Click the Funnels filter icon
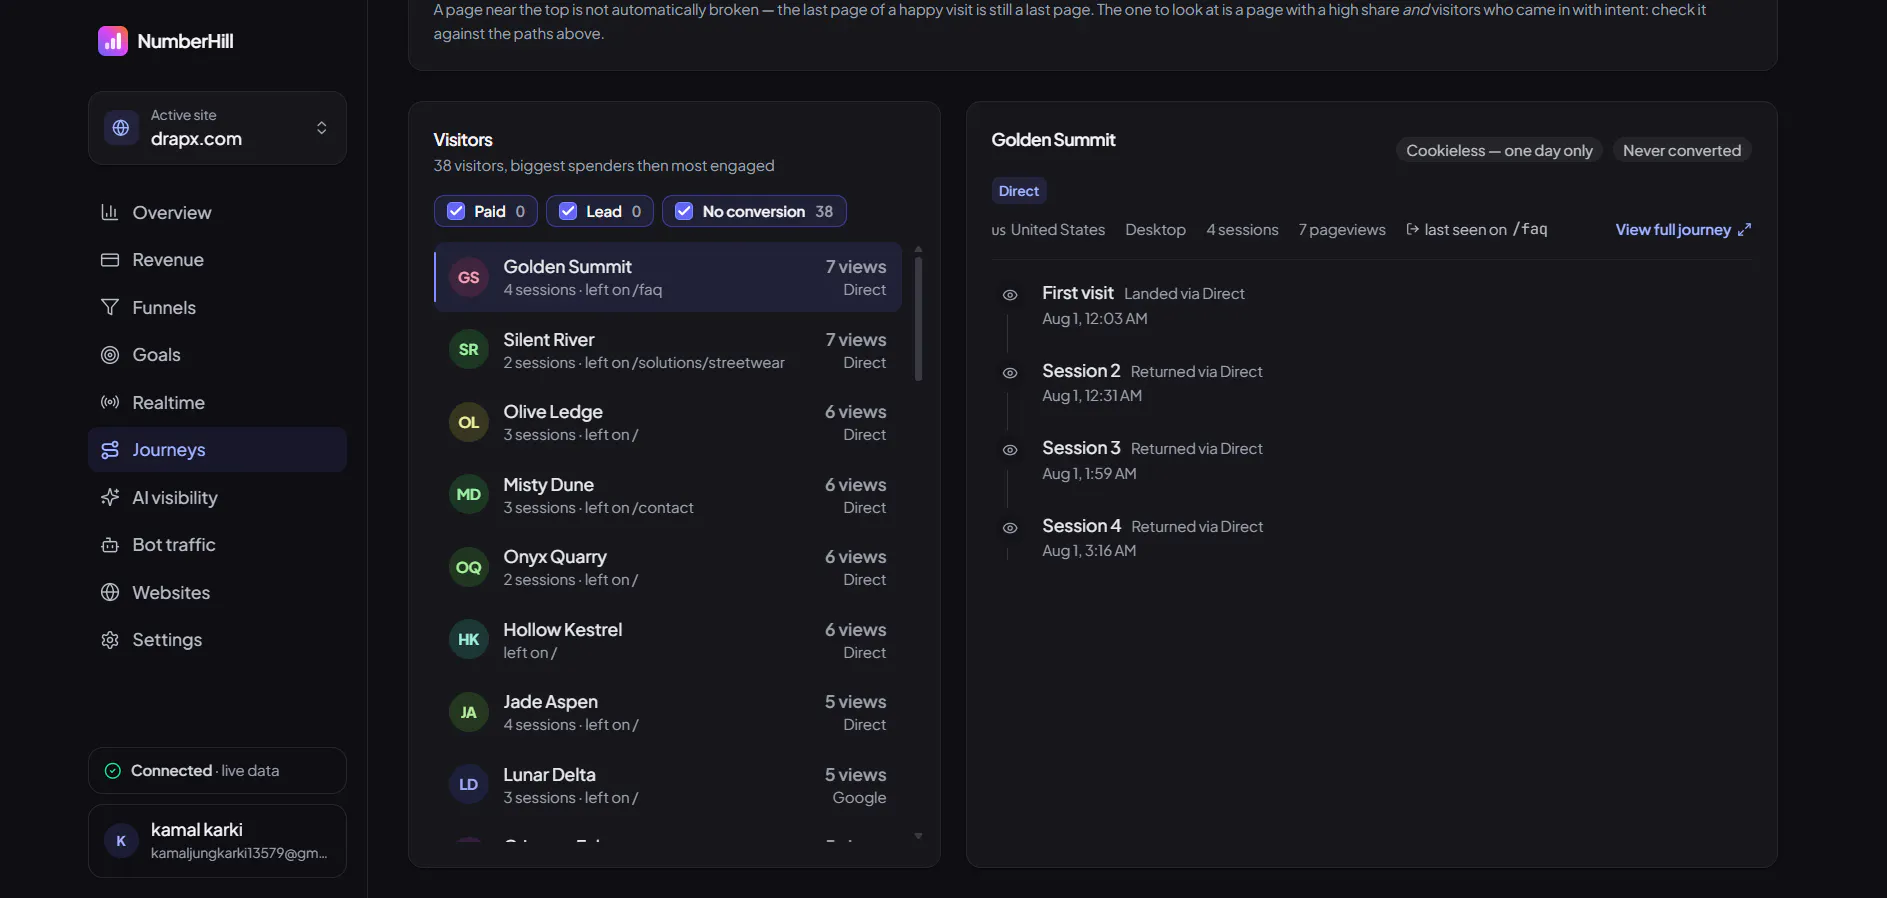Viewport: 1887px width, 898px height. [110, 307]
